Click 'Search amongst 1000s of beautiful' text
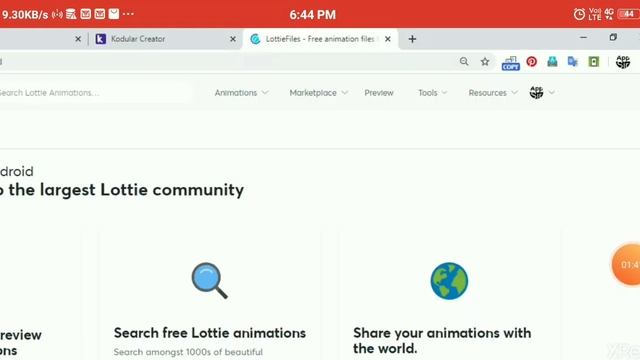The height and width of the screenshot is (360, 640). 188,352
